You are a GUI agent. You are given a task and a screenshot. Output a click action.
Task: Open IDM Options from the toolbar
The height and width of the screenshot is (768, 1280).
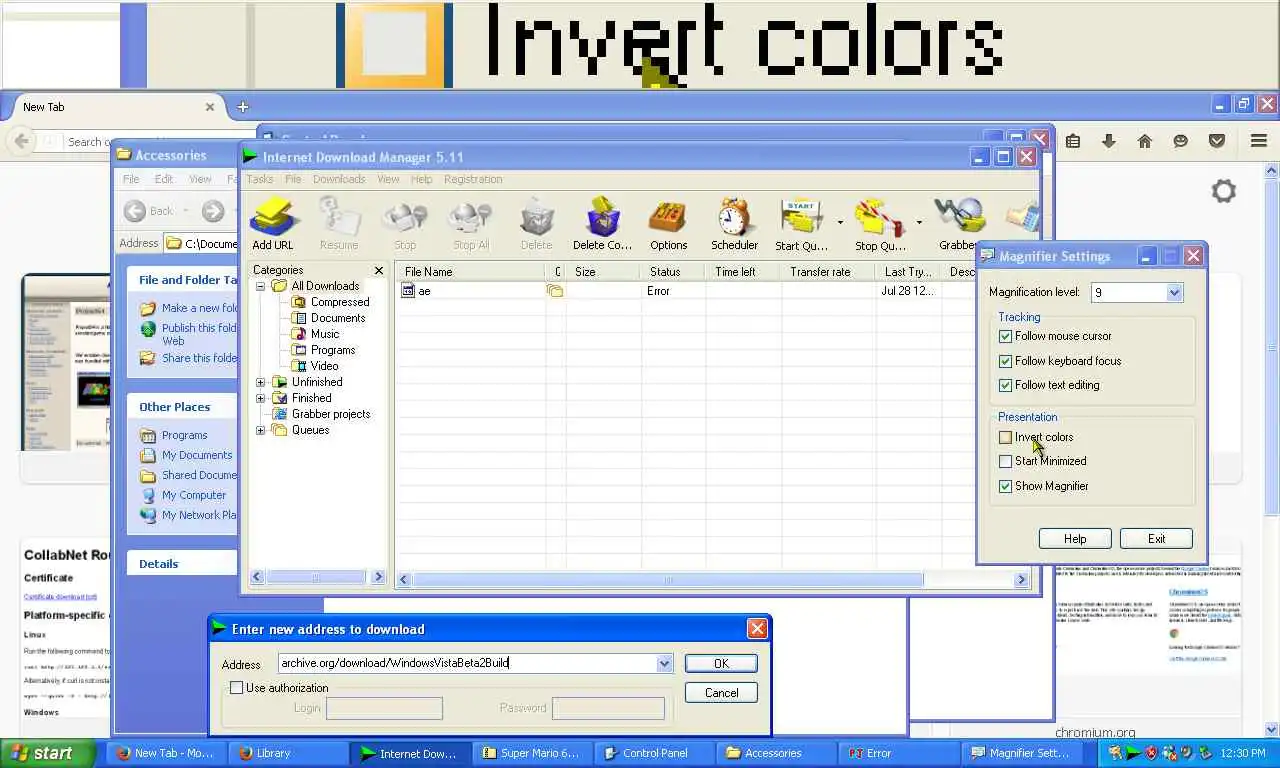point(668,223)
